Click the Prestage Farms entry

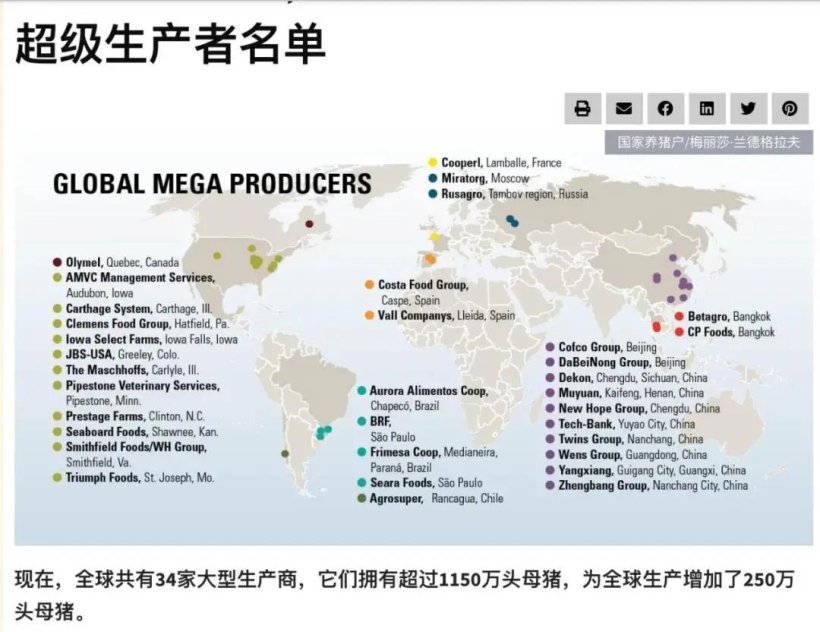(129, 417)
